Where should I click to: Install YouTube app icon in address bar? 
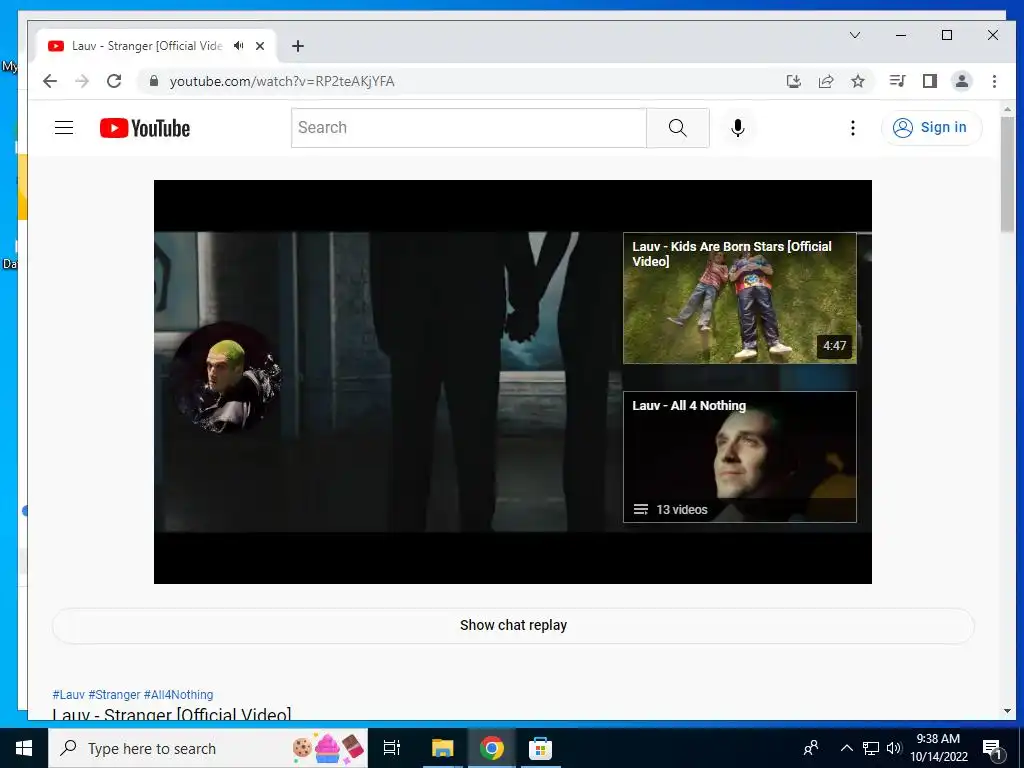click(x=793, y=81)
